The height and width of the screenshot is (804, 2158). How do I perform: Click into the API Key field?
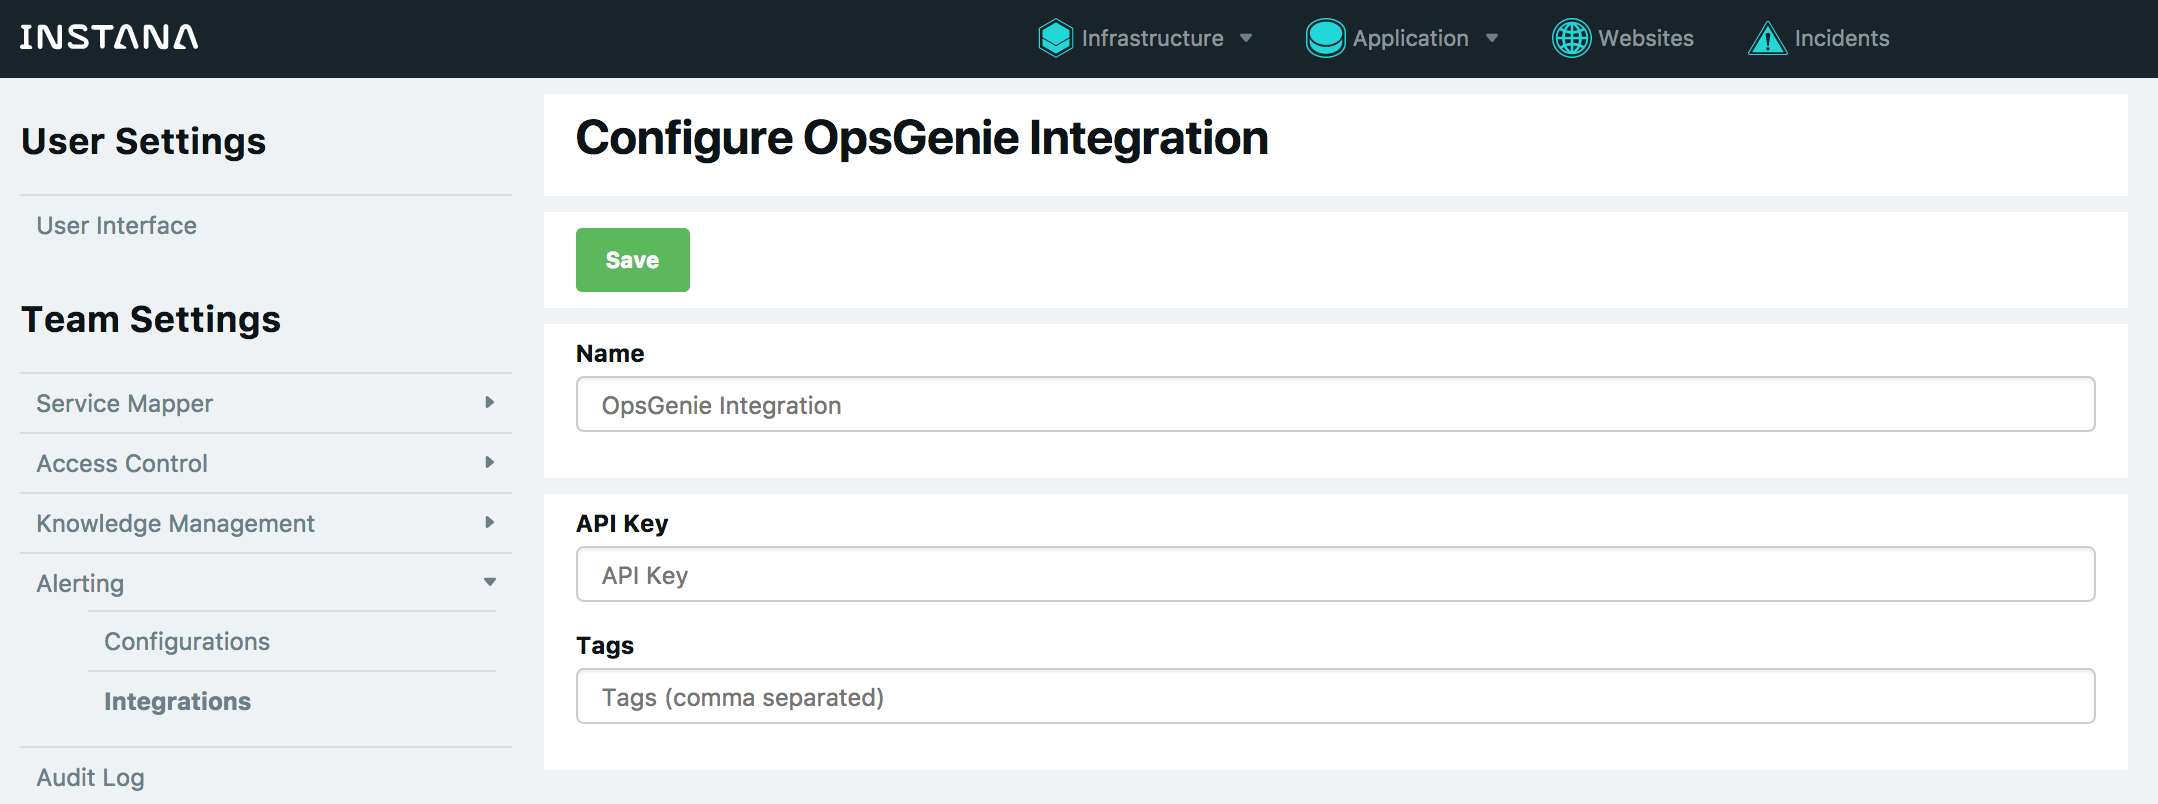[x=1335, y=574]
